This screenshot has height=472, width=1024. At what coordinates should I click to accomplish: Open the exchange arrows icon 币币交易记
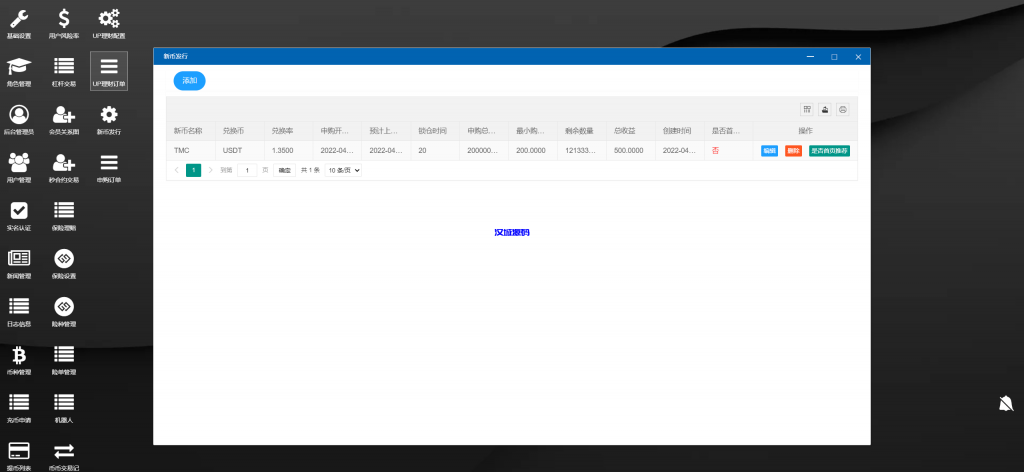click(64, 456)
